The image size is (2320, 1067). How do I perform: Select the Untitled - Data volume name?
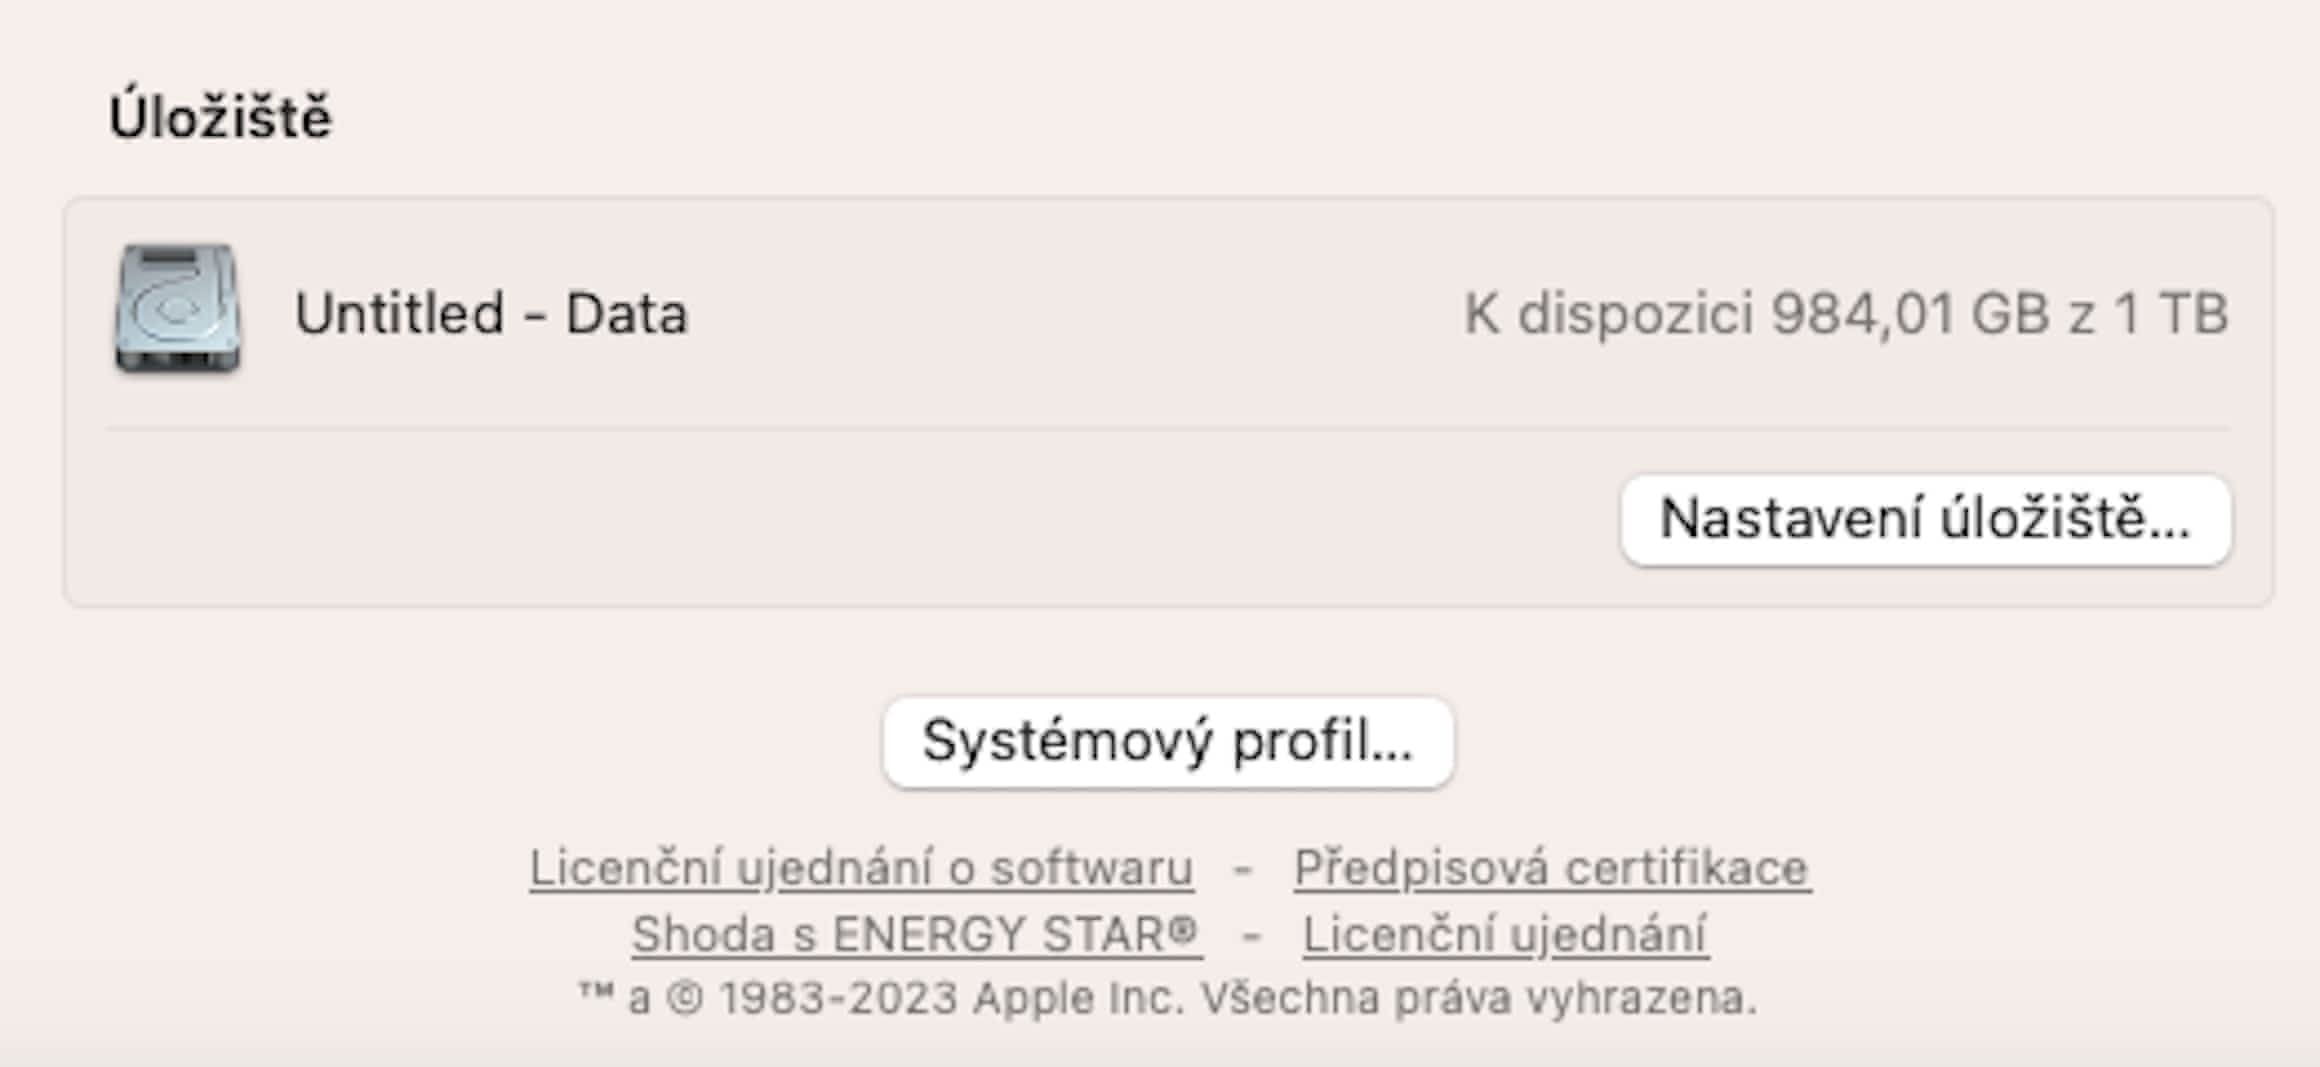click(491, 313)
